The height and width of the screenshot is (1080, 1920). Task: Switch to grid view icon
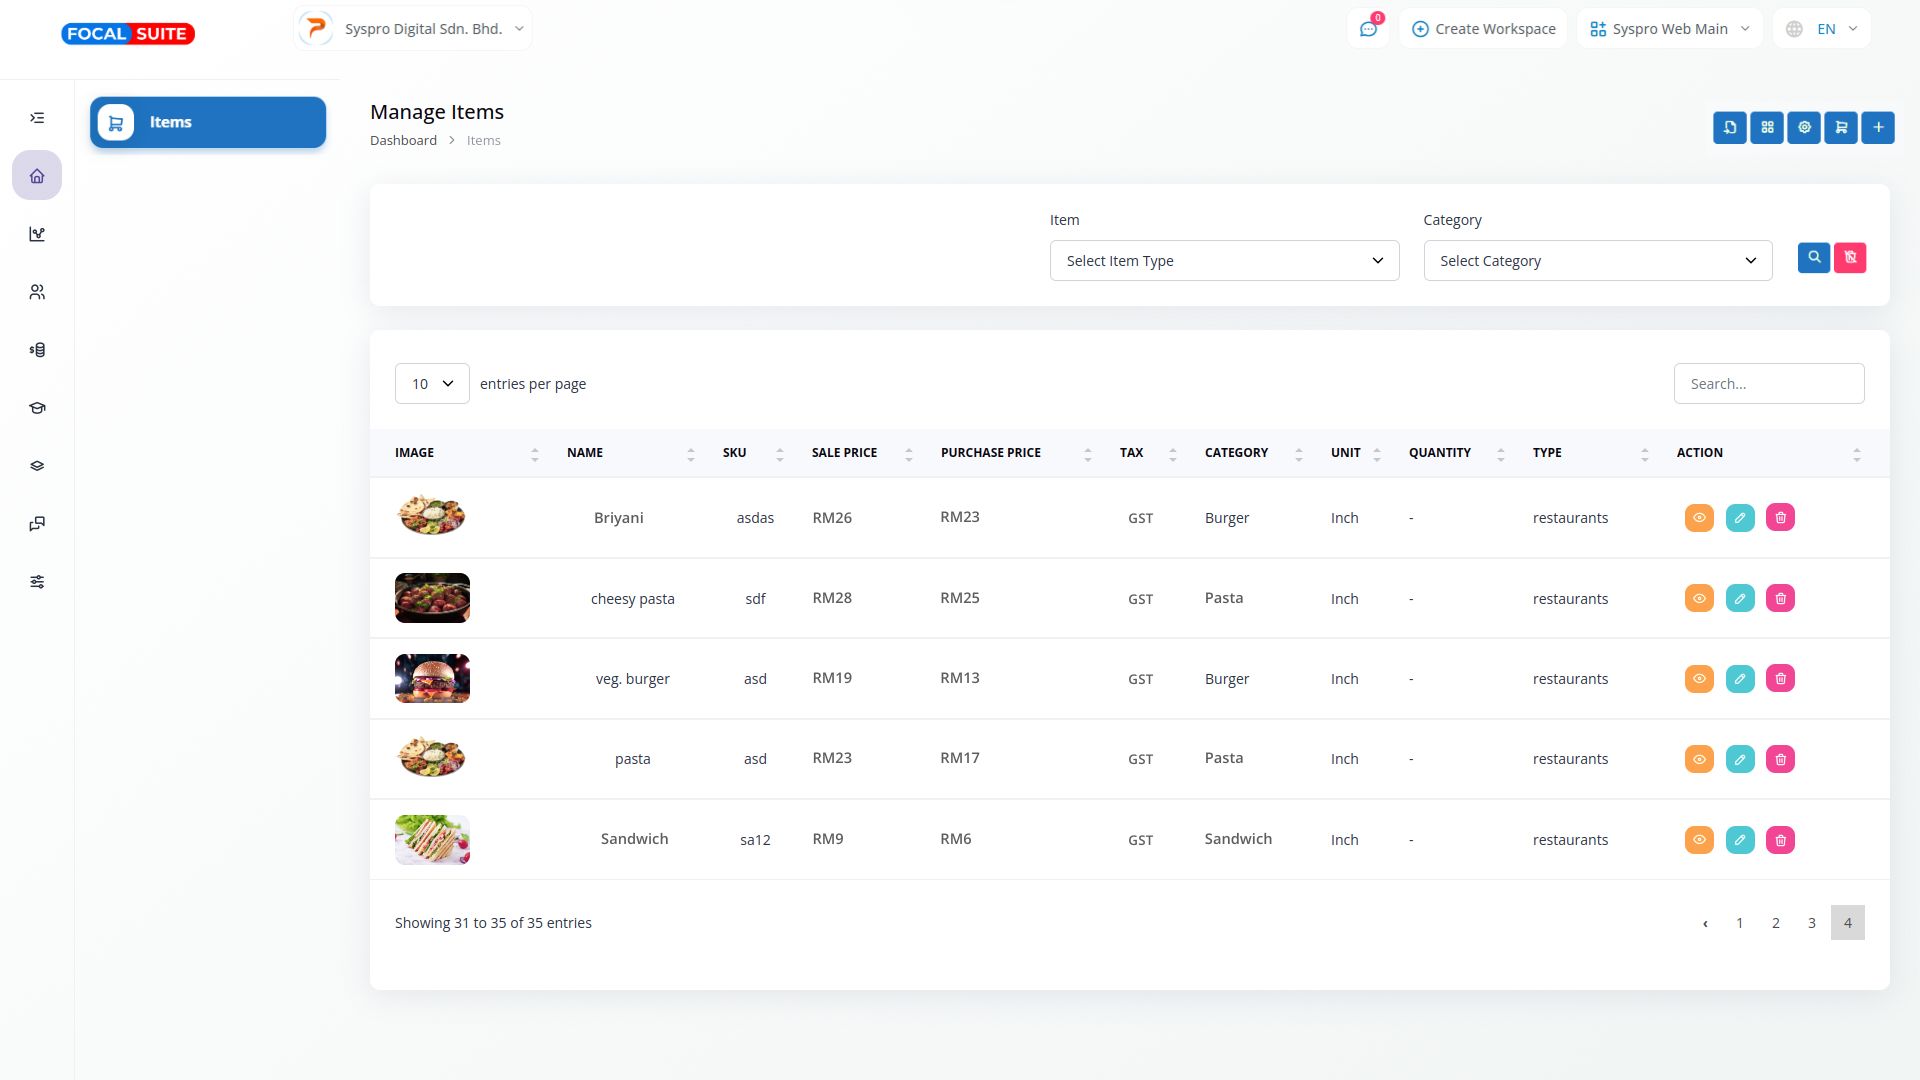(x=1767, y=127)
